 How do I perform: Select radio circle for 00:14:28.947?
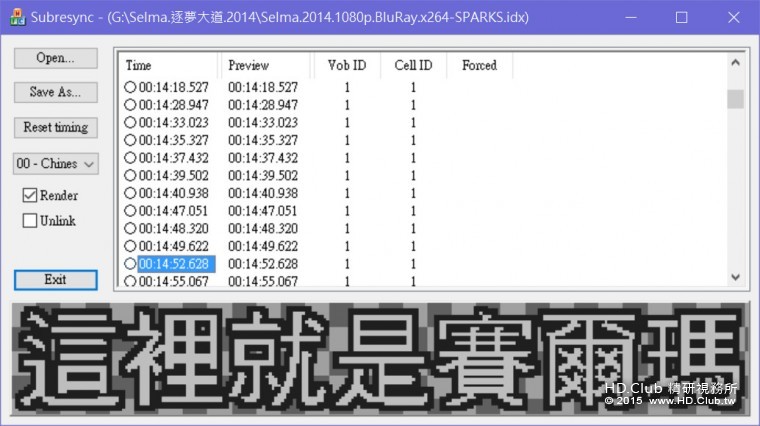click(x=130, y=105)
